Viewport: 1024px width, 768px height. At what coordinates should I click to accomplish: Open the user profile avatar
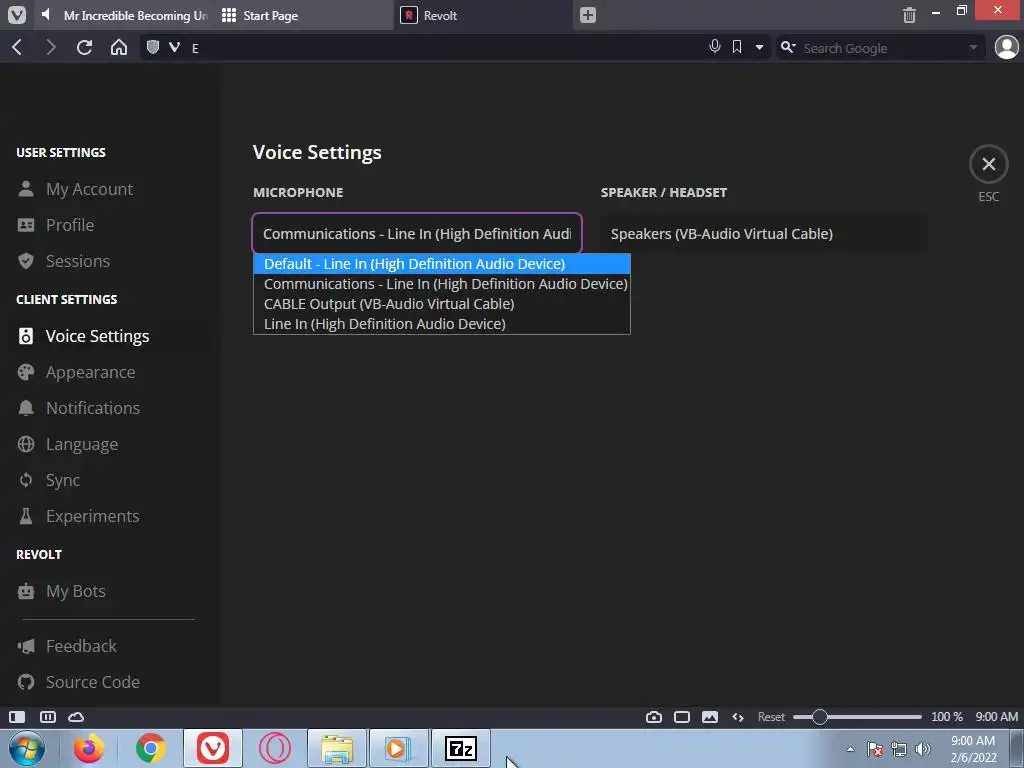pos(1006,47)
